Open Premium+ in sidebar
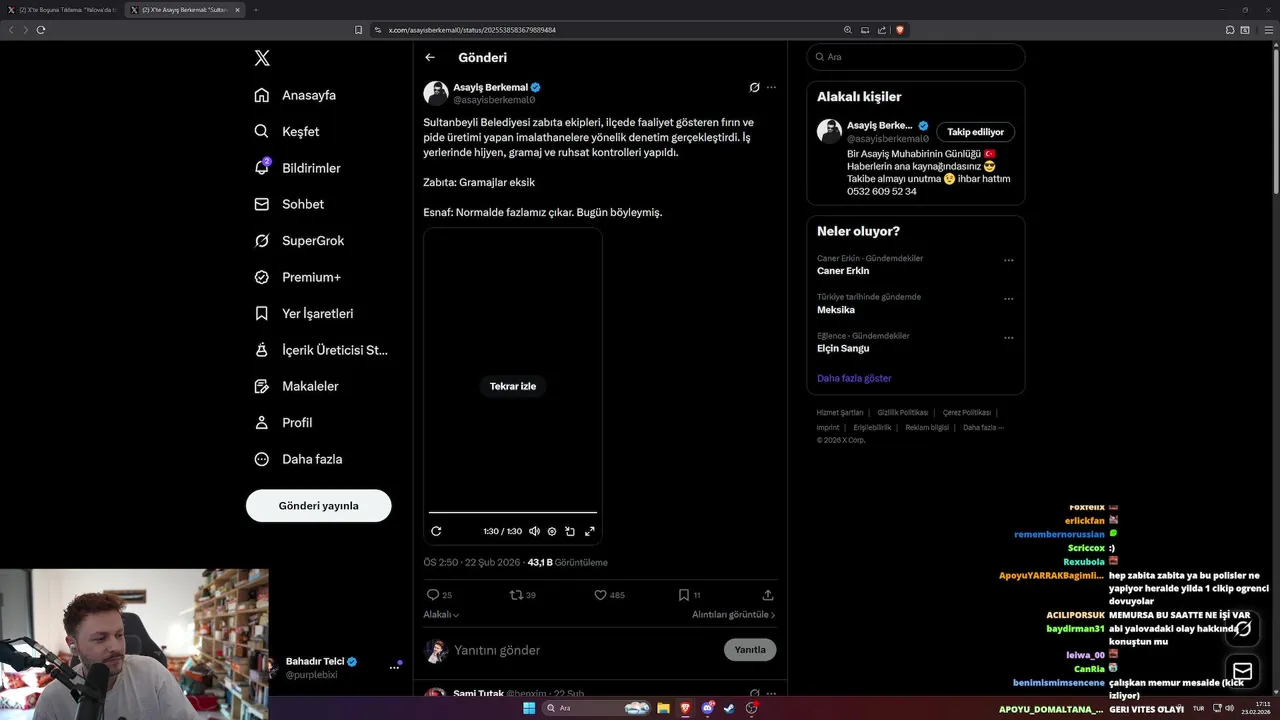The image size is (1280, 720). pos(298,277)
